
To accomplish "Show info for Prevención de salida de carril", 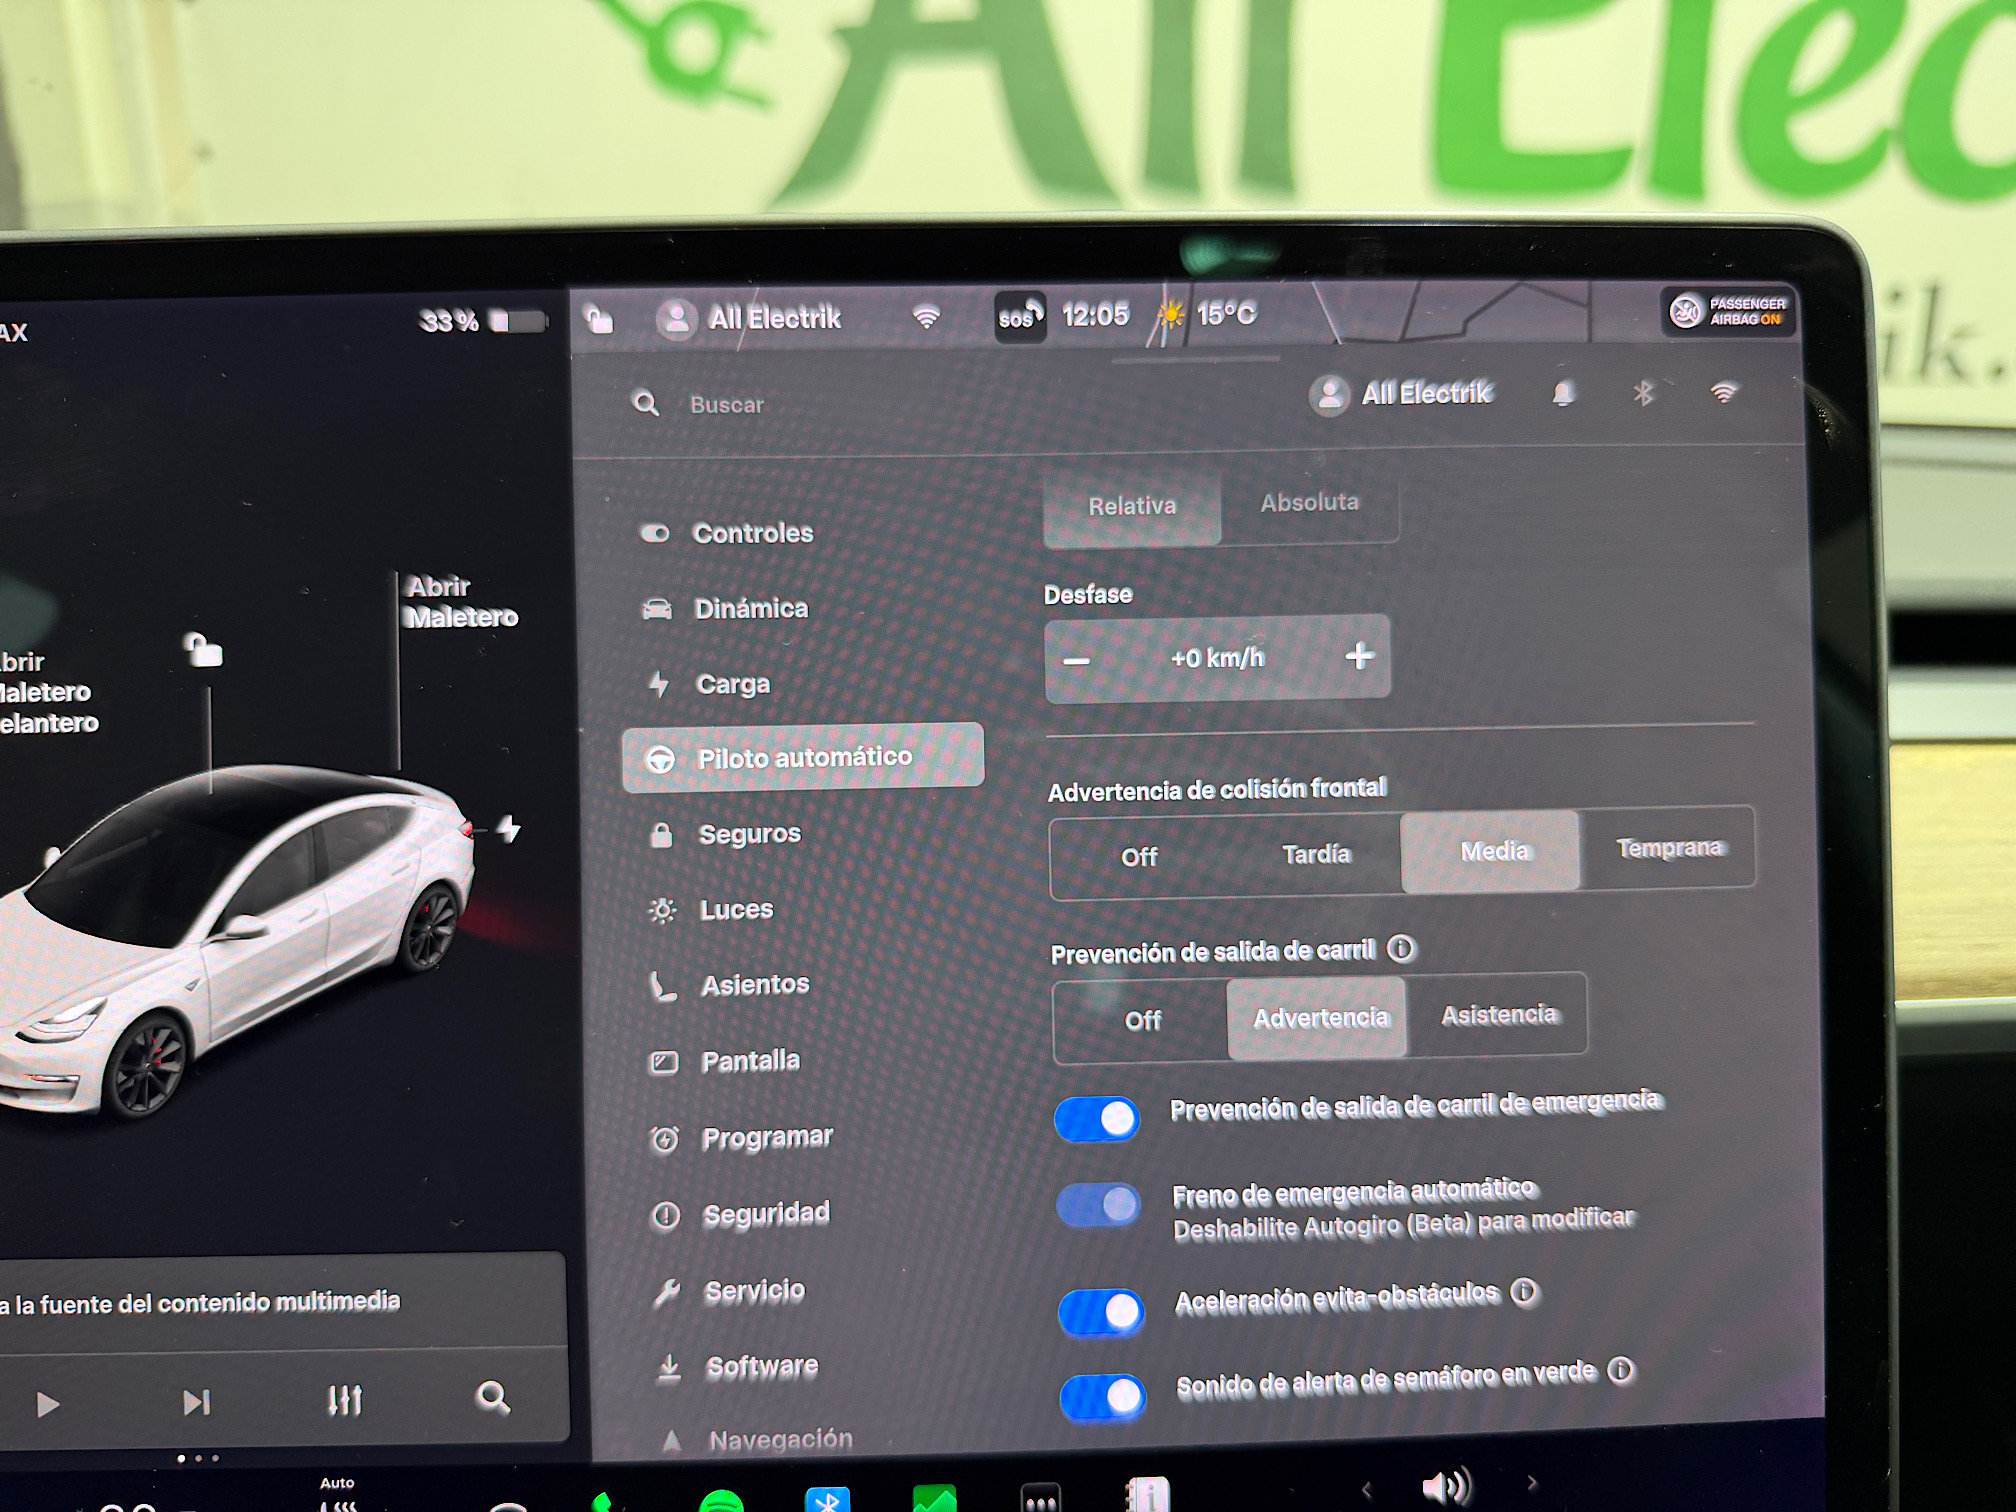I will 1402,948.
